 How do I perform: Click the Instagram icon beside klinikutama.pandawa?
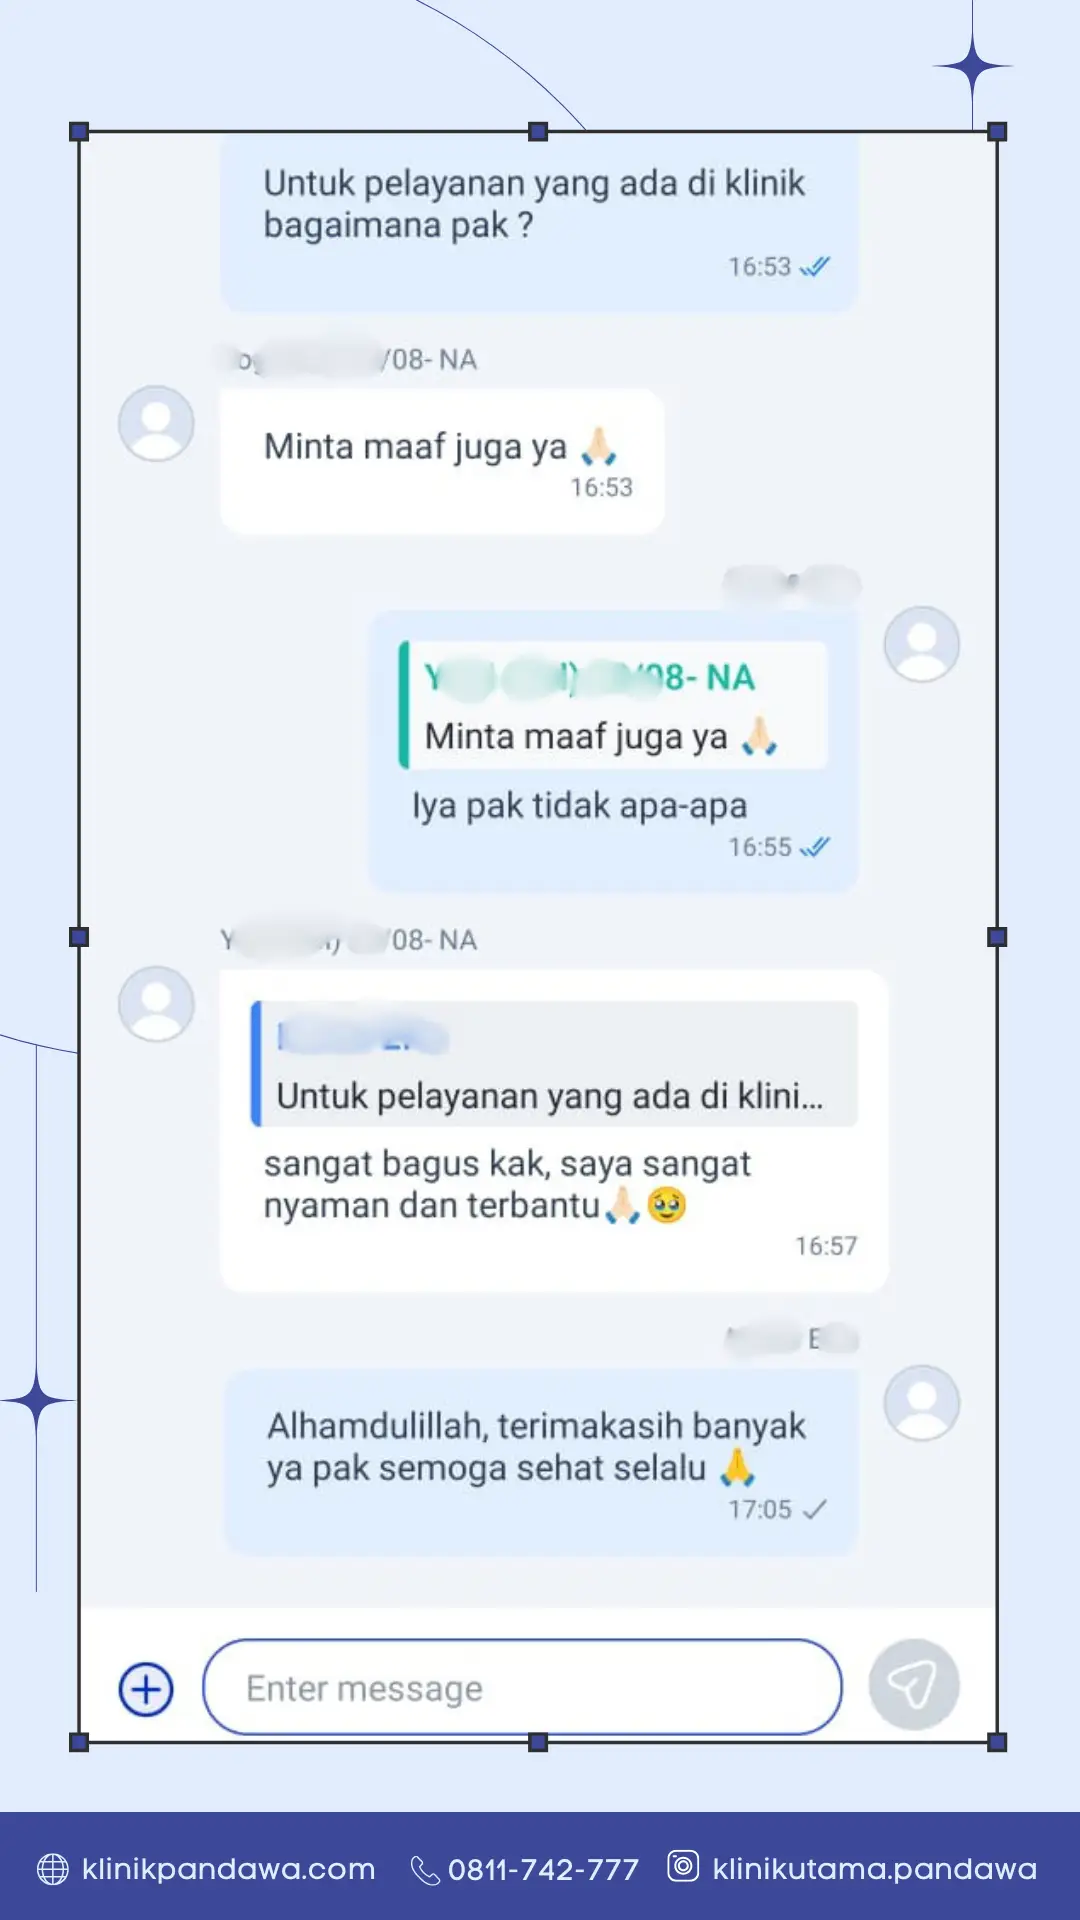[683, 1866]
